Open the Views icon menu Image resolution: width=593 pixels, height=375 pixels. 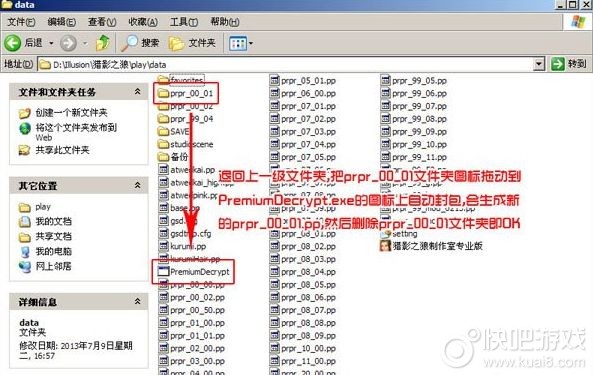click(238, 43)
